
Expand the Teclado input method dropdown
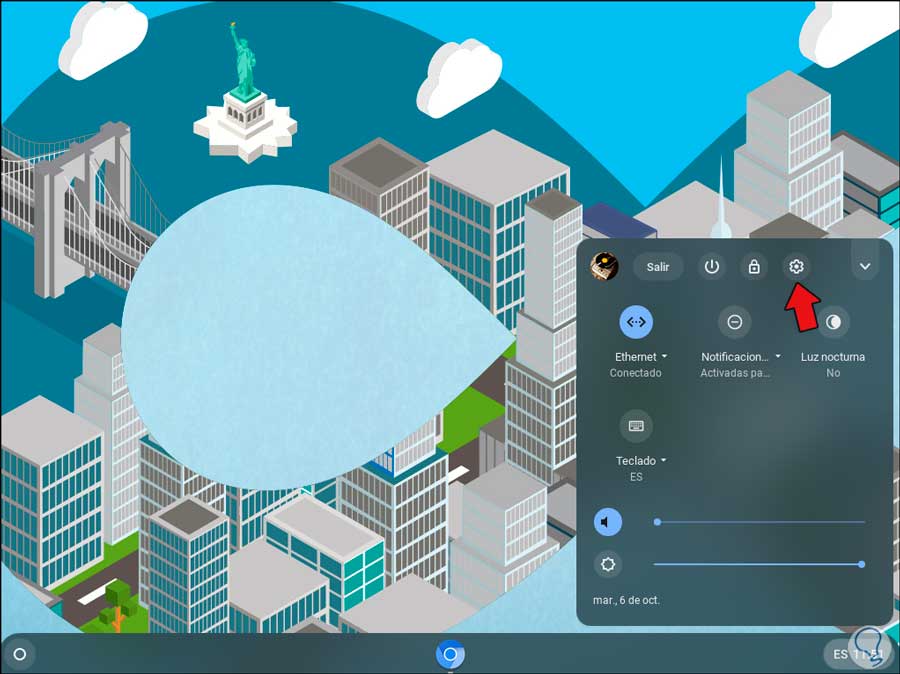pos(641,460)
